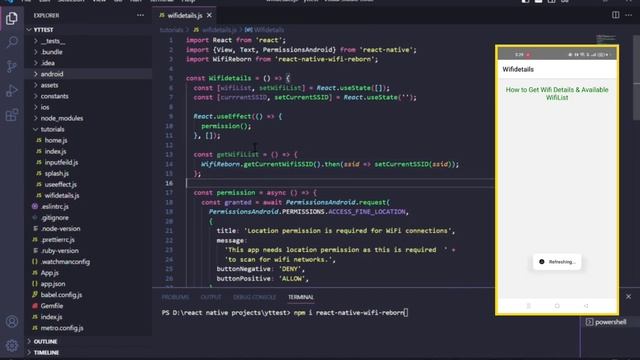Open the App.js file
Viewport: 640px width, 360px height.
[88, 273]
